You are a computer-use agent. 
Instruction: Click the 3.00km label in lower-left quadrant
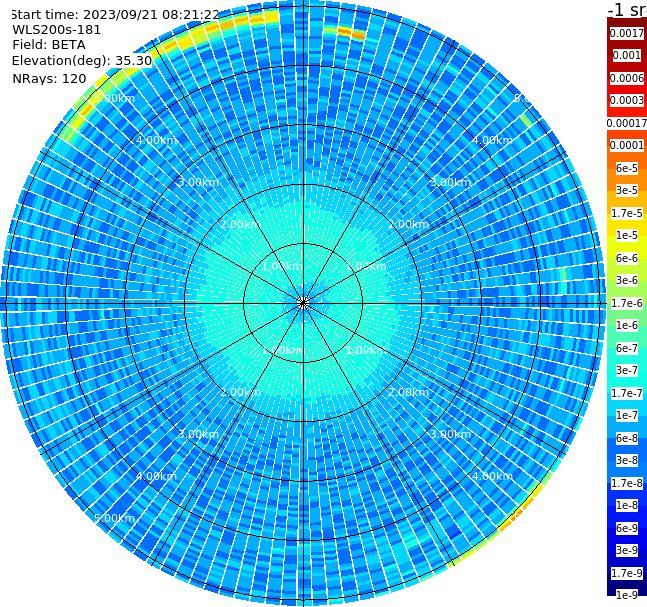198,434
